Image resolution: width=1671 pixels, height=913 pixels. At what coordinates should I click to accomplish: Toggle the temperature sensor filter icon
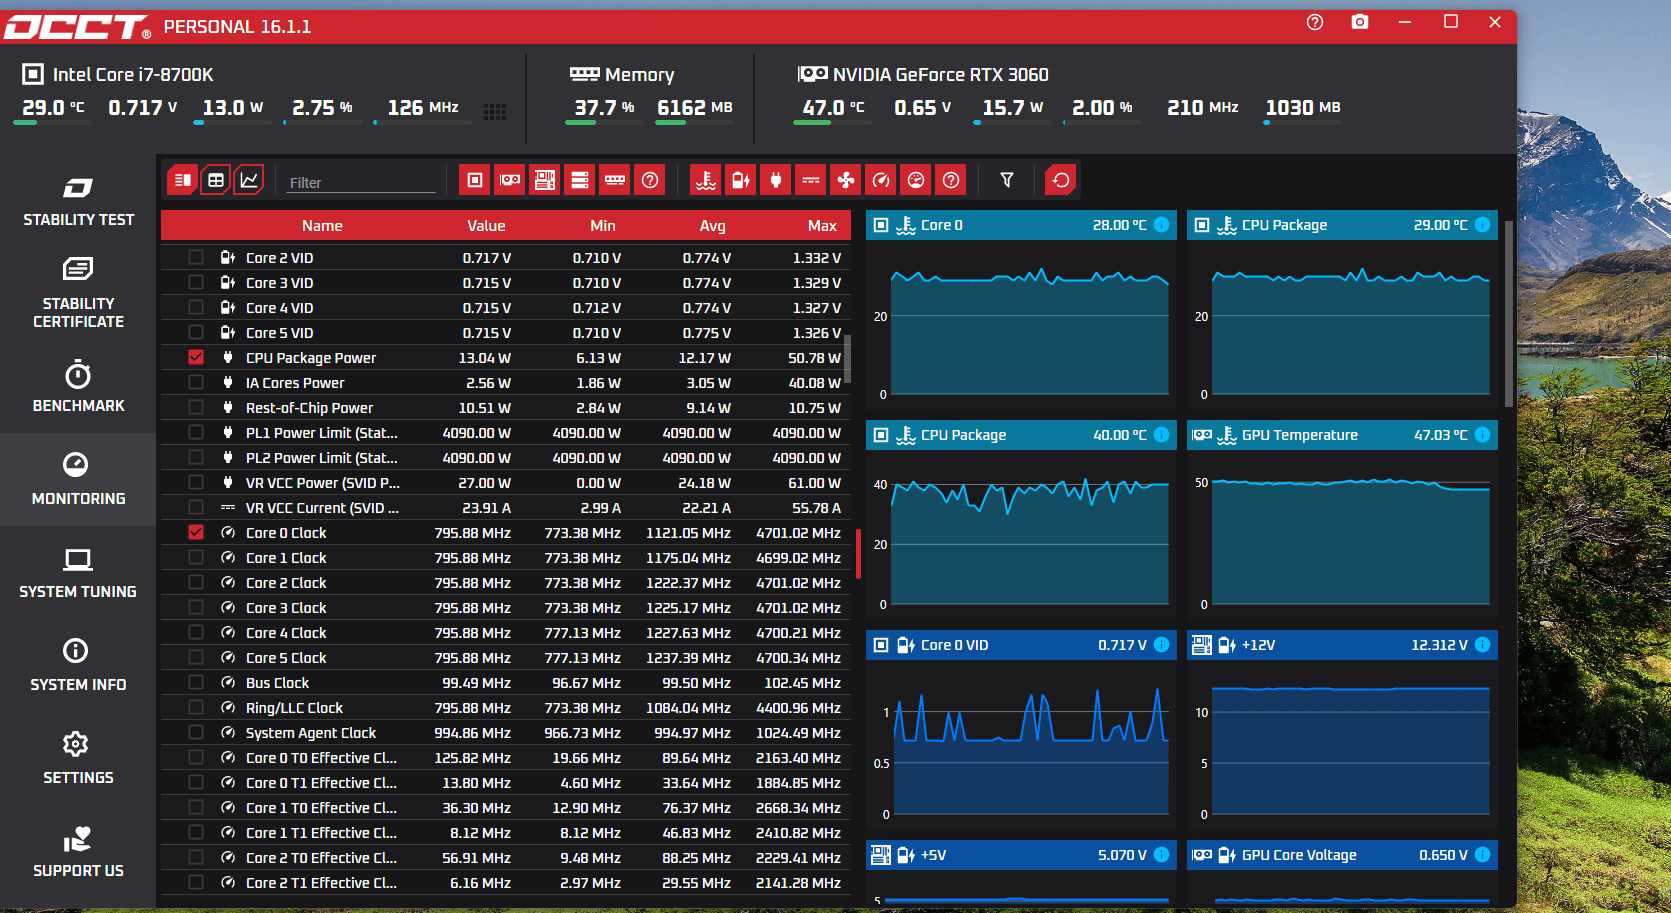tap(706, 180)
